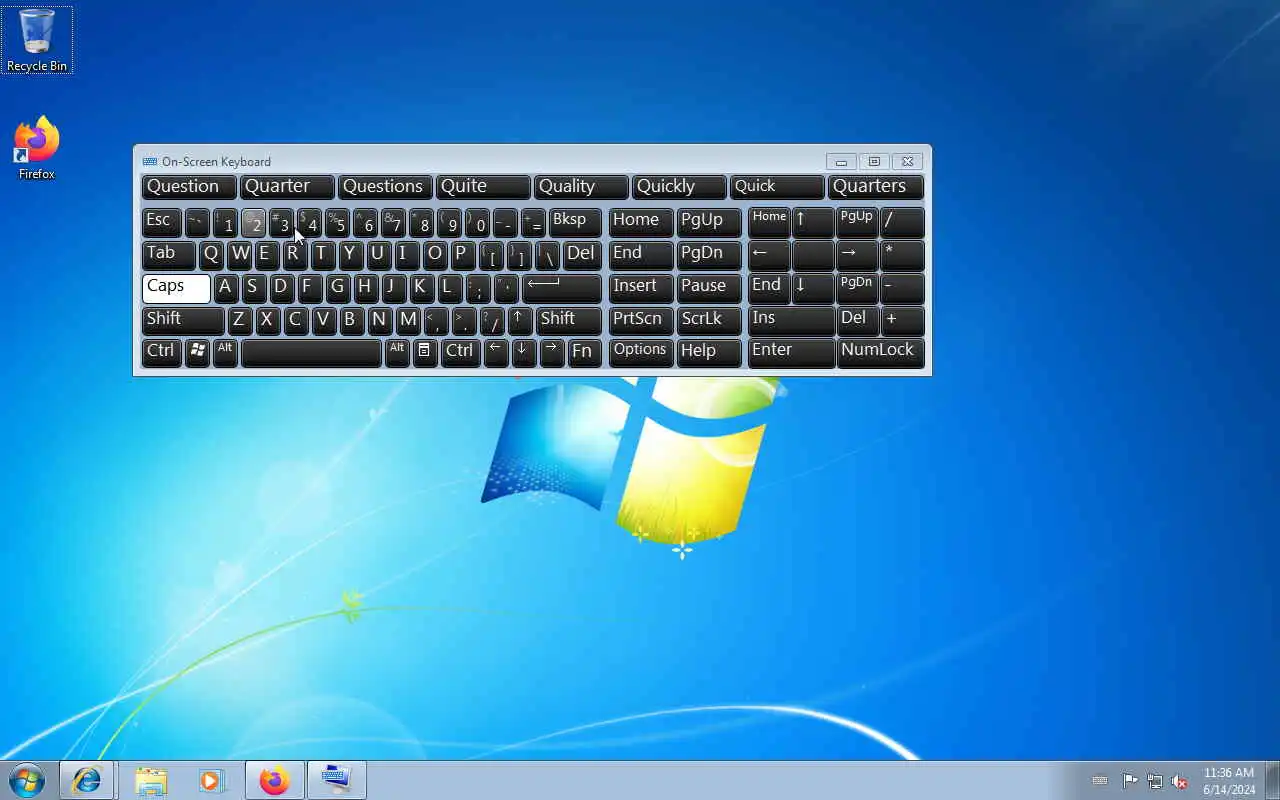The height and width of the screenshot is (800, 1280).
Task: Choose the prediction word Question
Action: click(189, 187)
